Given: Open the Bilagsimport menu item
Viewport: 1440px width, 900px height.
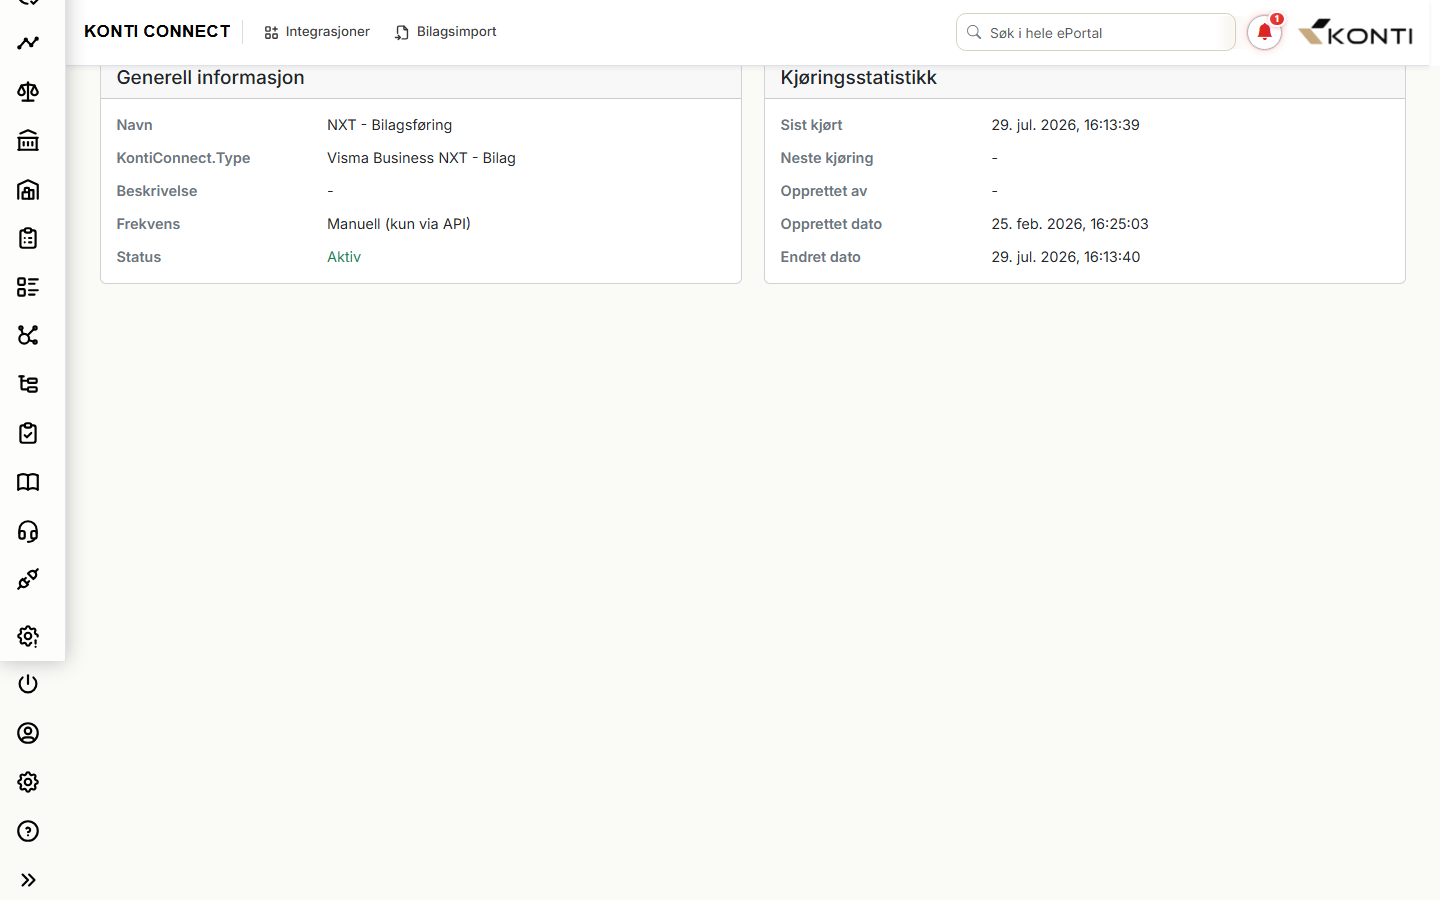Looking at the screenshot, I should (445, 32).
